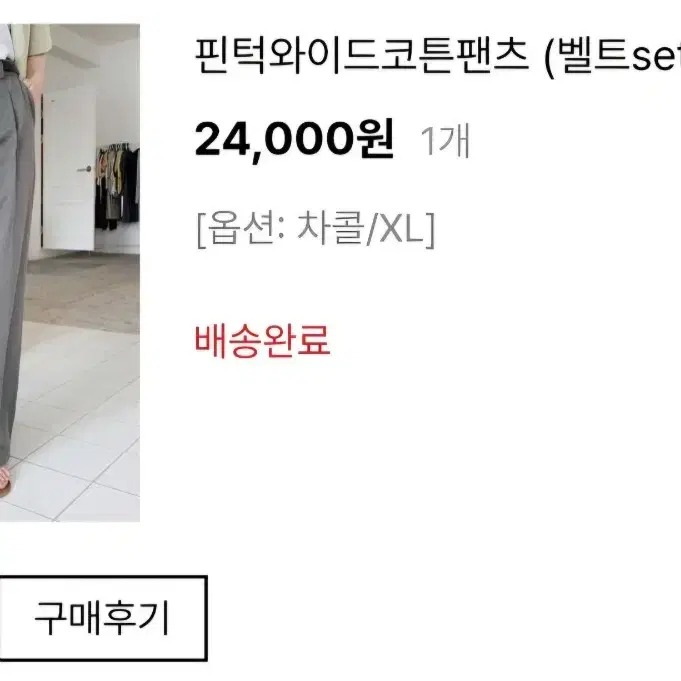This screenshot has width=681, height=681.
Task: Open the 핀턱와이드코튼팬츠 product title link
Action: point(361,56)
